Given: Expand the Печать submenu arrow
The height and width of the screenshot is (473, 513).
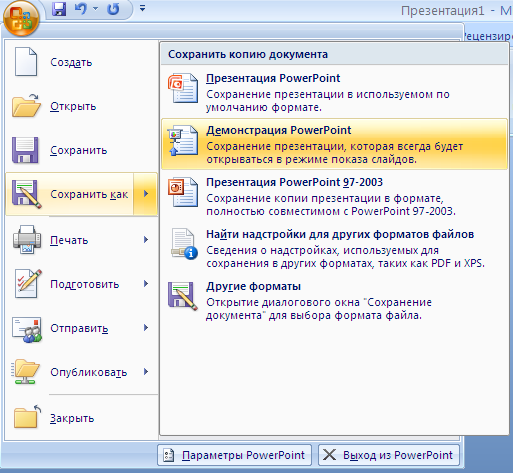Looking at the screenshot, I should coord(146,240).
